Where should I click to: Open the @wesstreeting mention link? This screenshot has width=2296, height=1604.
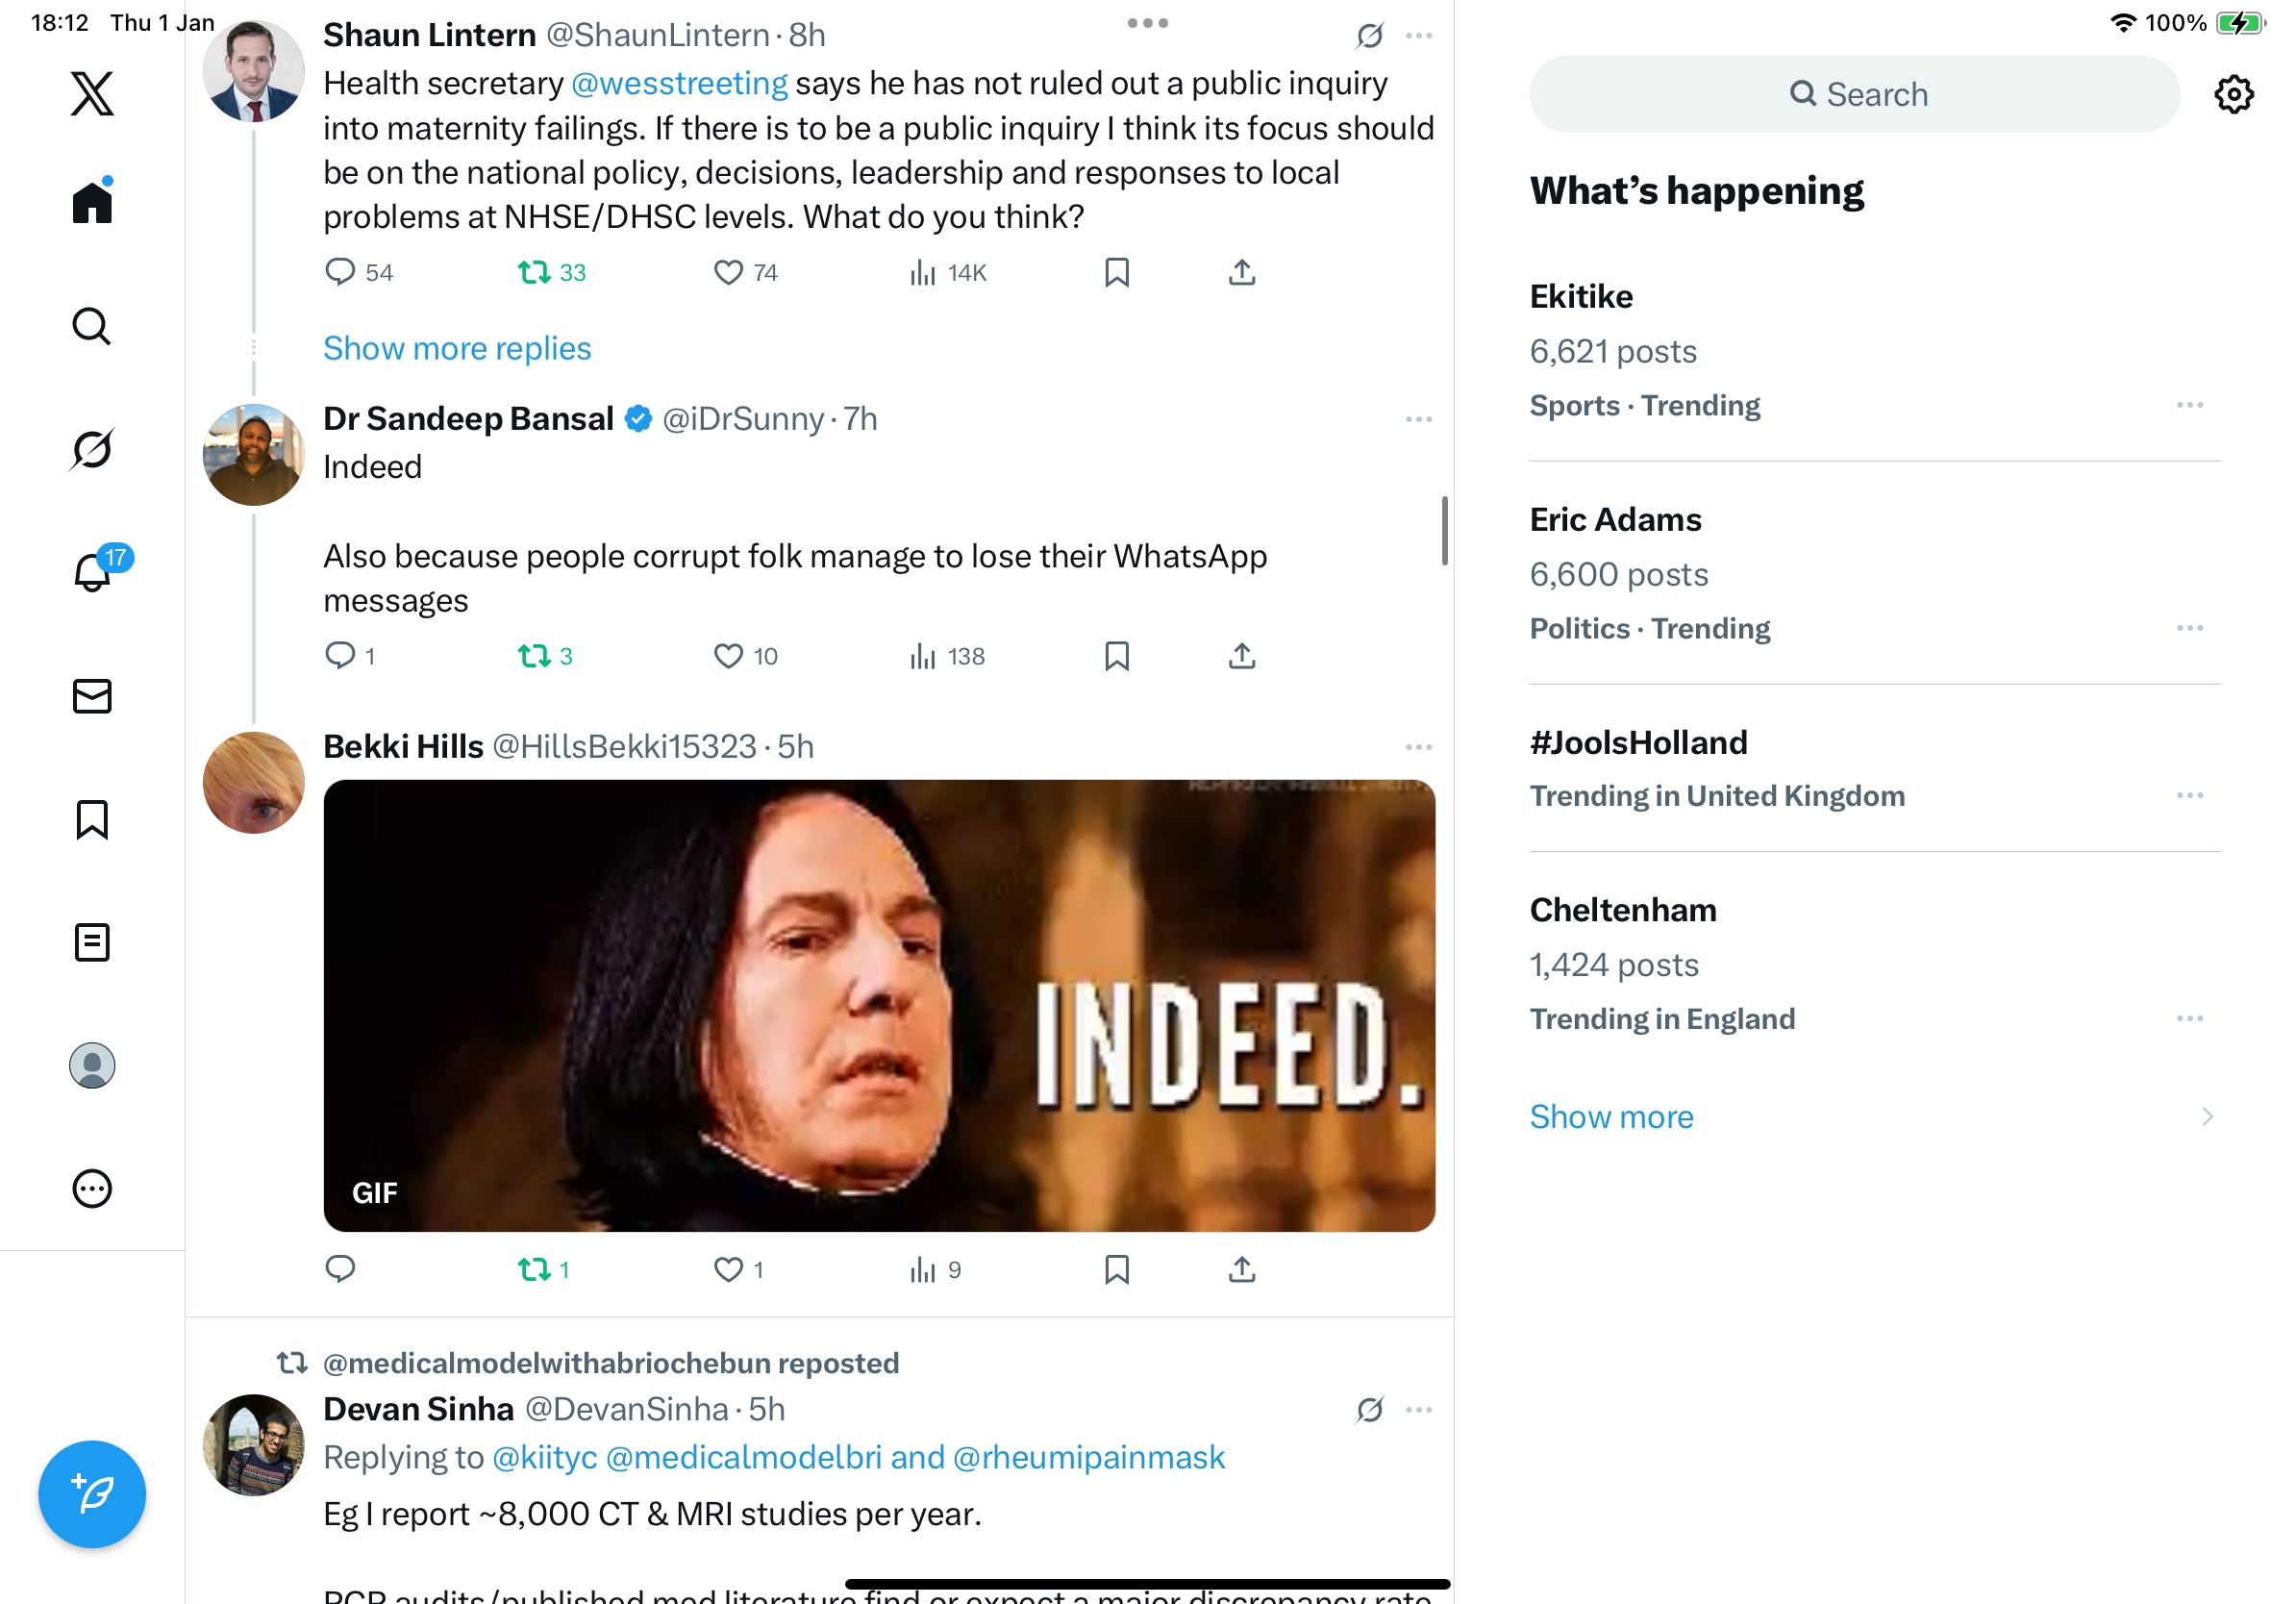point(679,83)
